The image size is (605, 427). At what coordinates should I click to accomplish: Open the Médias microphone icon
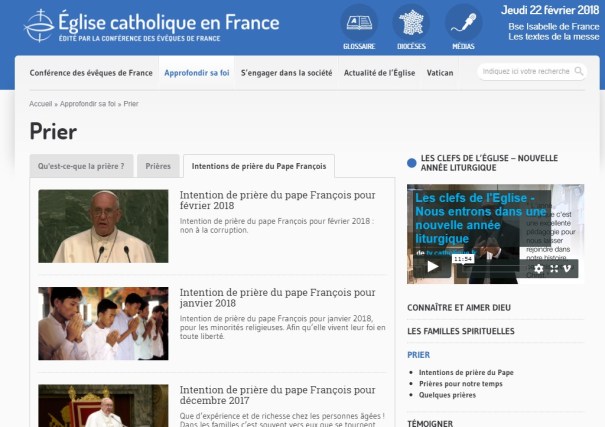463,22
